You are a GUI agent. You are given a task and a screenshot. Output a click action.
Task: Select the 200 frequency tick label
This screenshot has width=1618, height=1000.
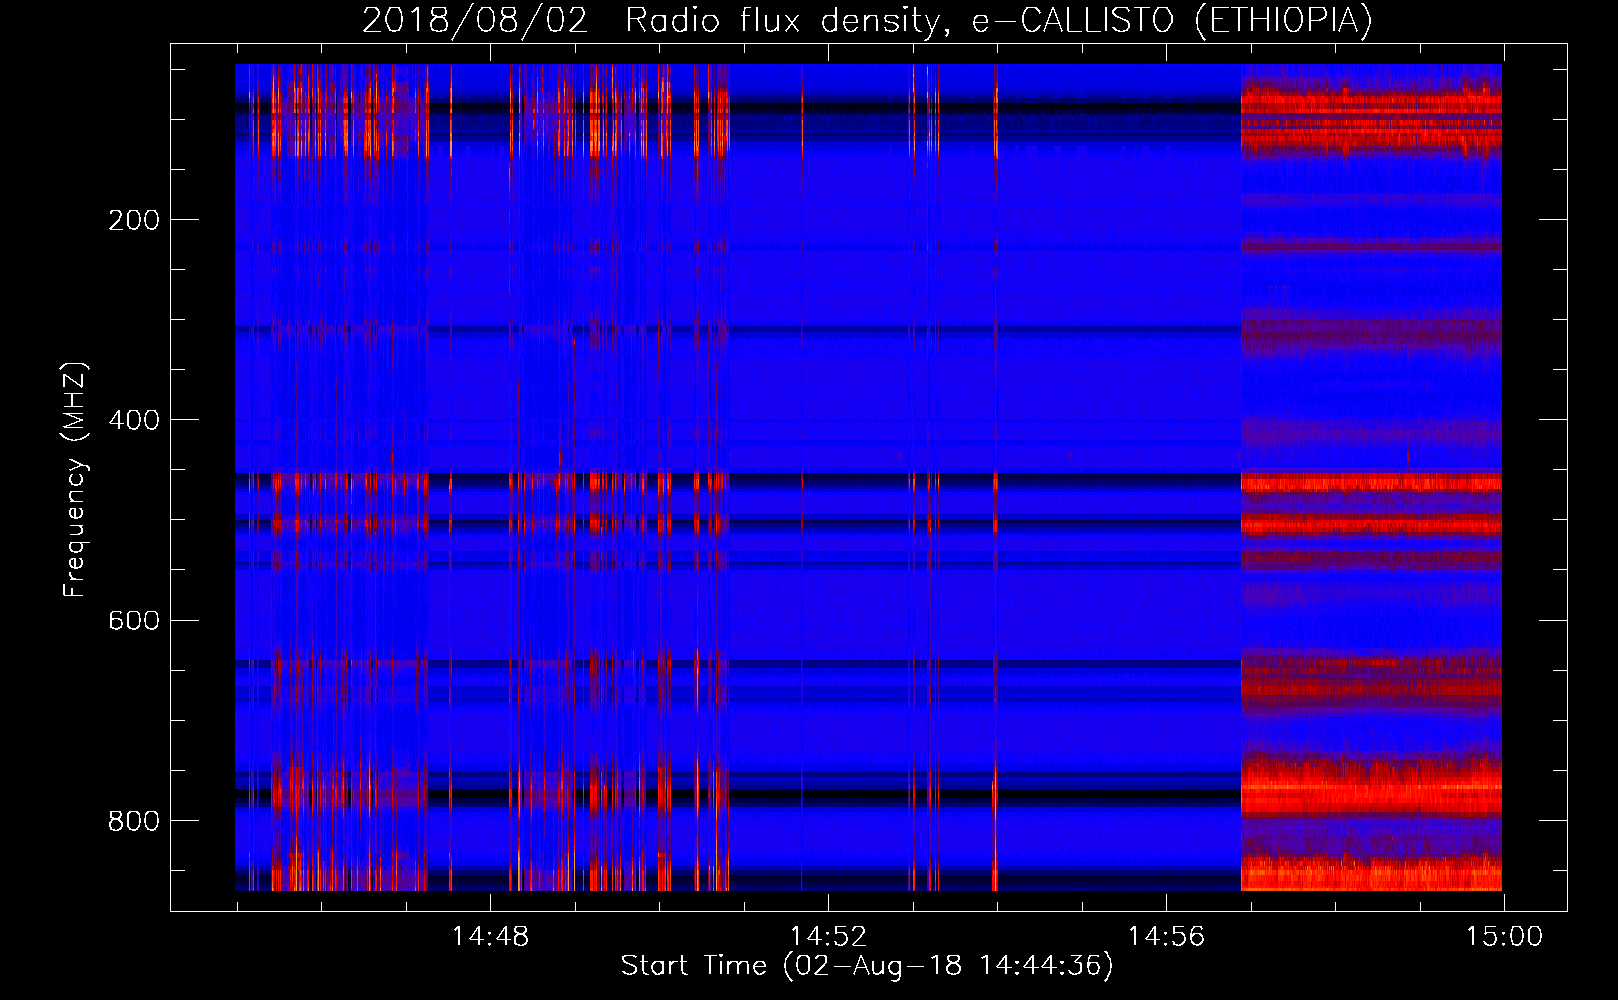point(133,220)
